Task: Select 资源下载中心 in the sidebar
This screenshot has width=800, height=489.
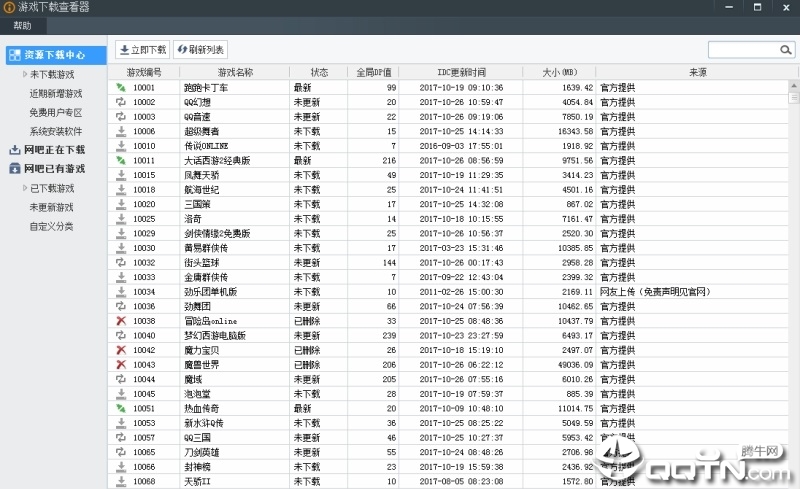Action: (56, 55)
